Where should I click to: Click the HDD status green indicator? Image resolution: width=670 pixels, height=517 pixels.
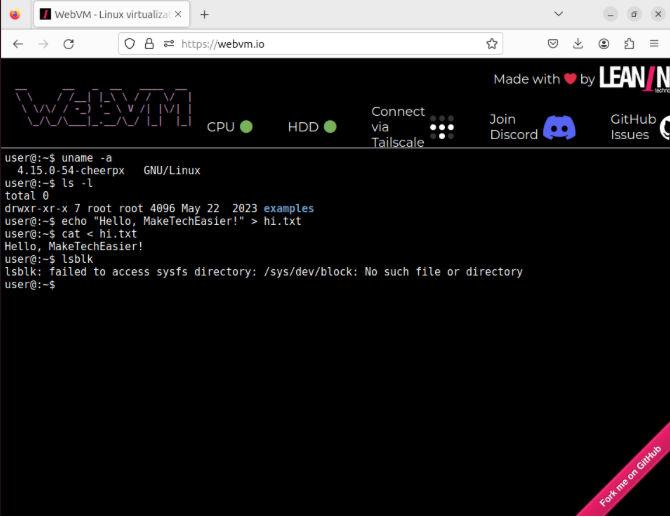click(x=330, y=126)
